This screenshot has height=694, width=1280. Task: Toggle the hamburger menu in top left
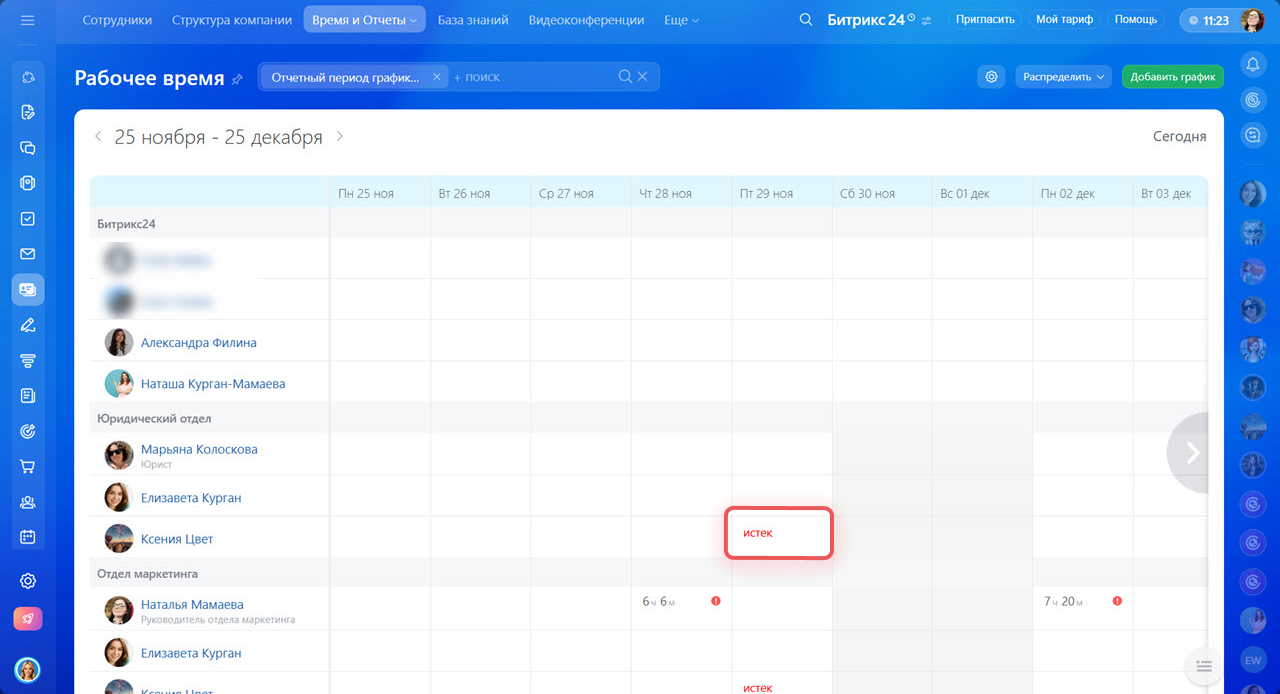click(27, 20)
